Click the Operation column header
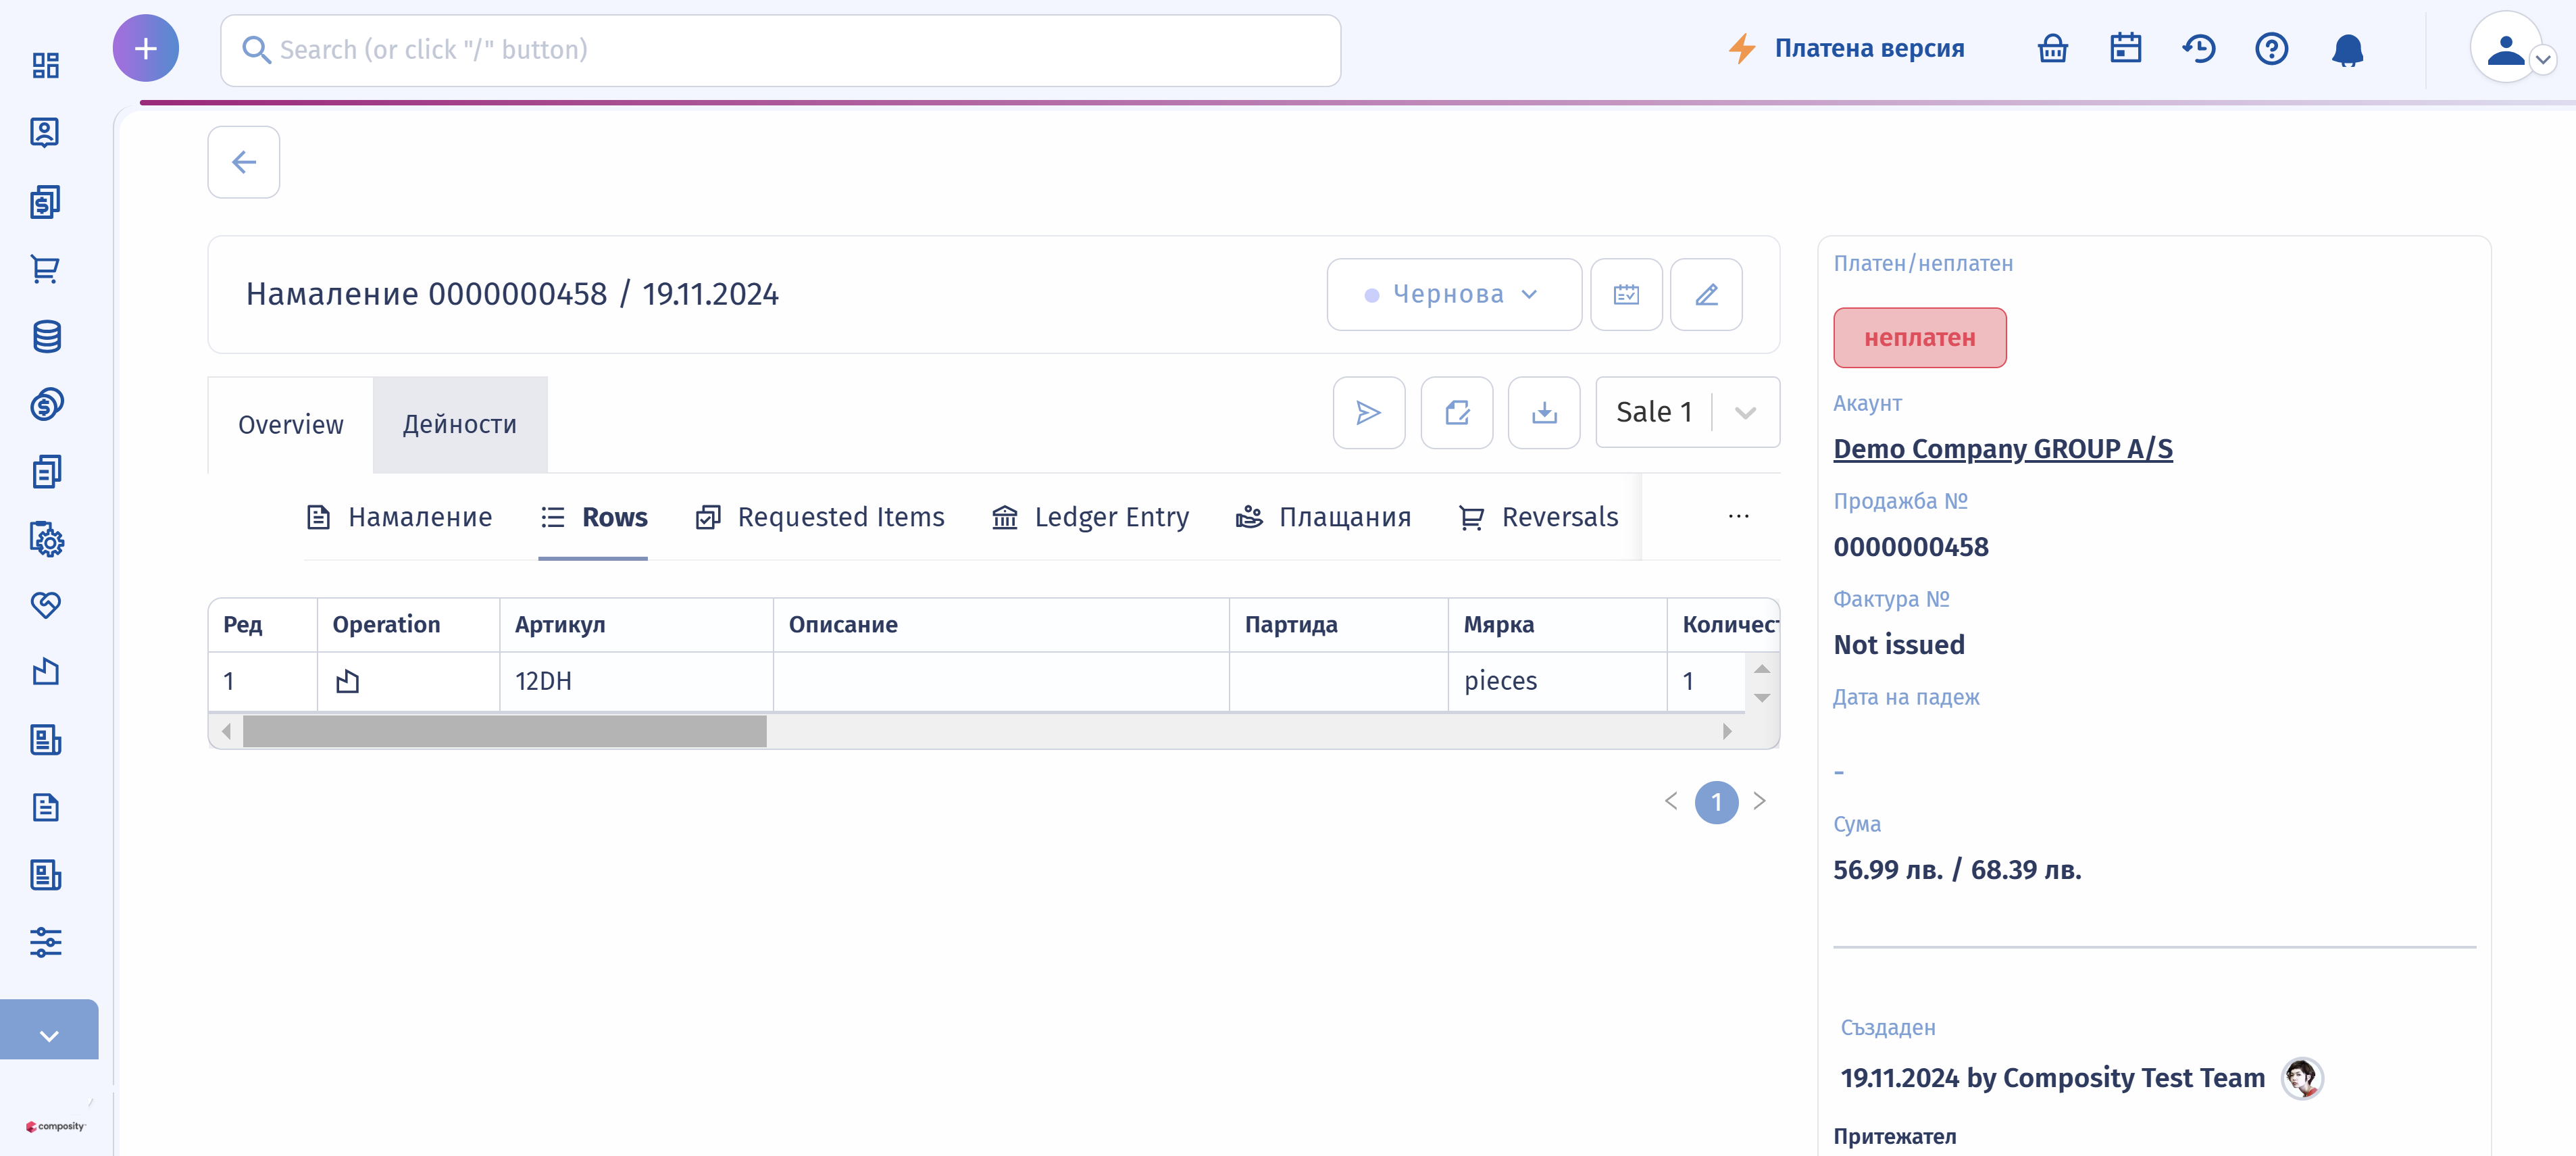This screenshot has height=1156, width=2576. [408, 625]
